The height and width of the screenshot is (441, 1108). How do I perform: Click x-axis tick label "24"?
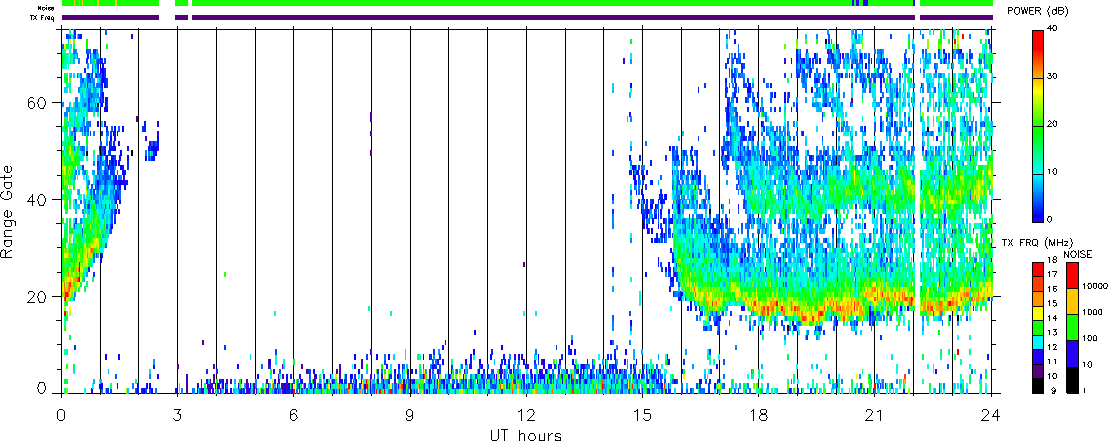click(991, 415)
